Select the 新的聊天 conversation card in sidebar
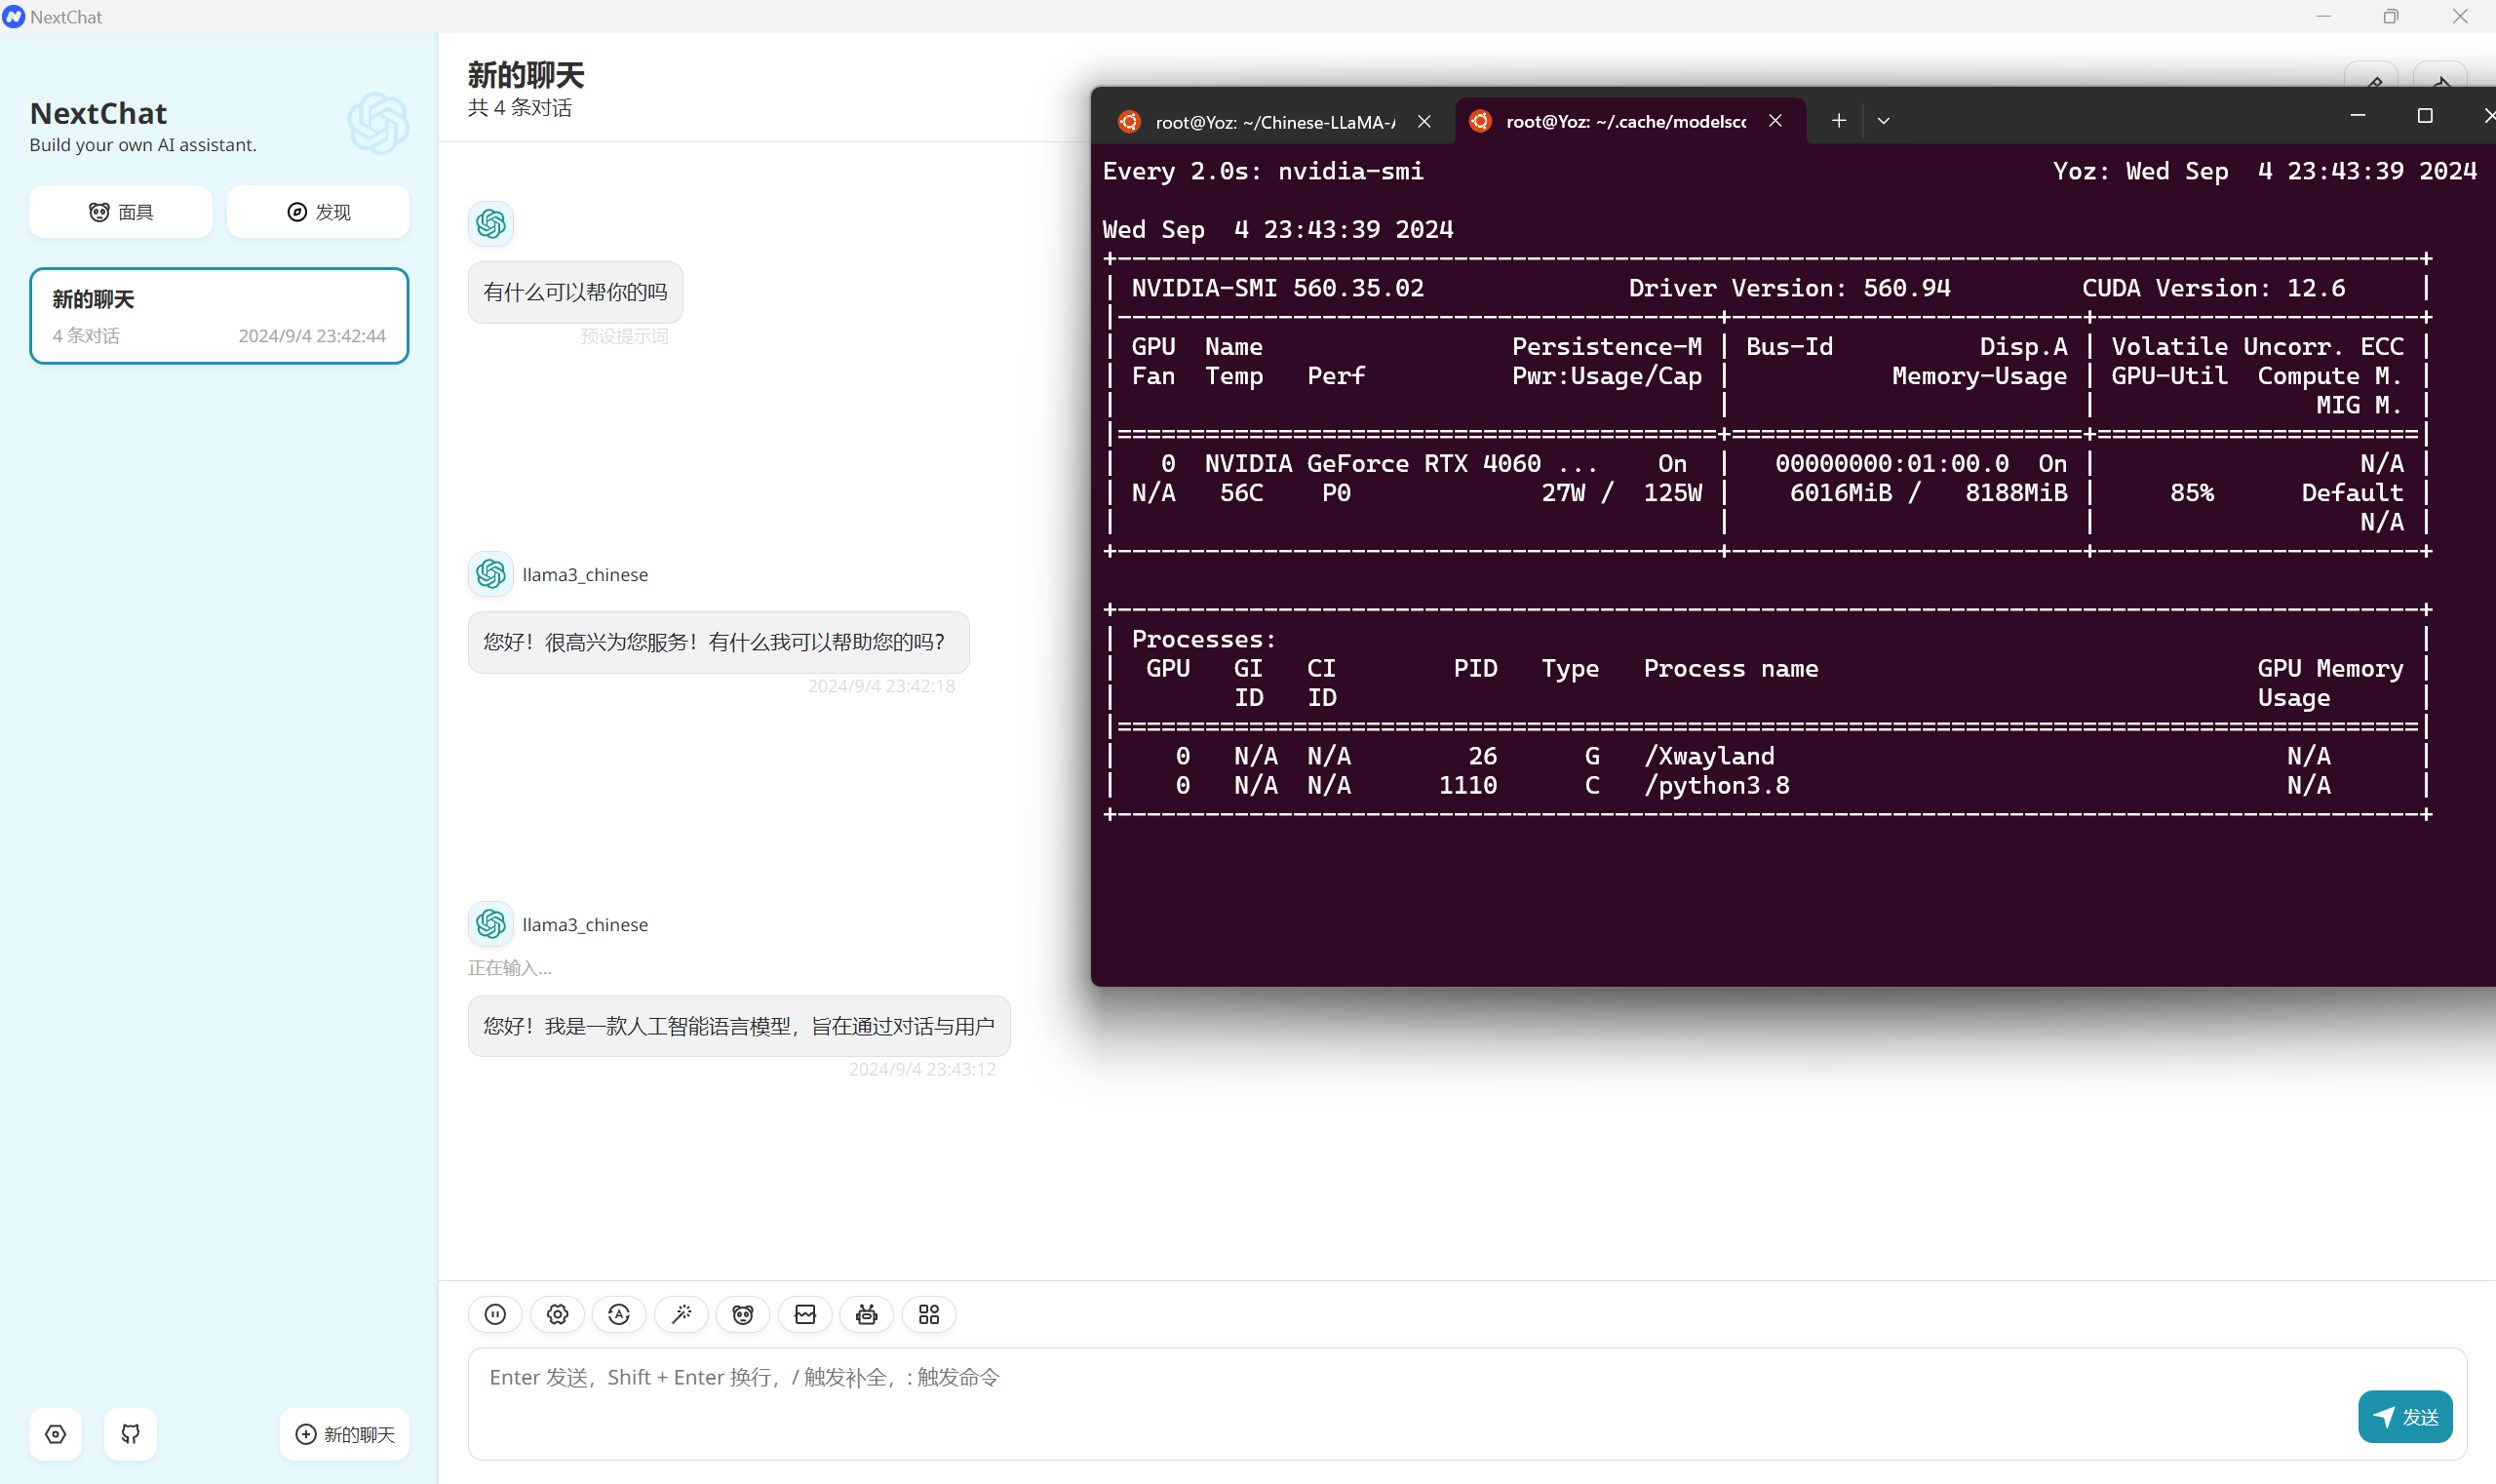The image size is (2496, 1484). (219, 316)
